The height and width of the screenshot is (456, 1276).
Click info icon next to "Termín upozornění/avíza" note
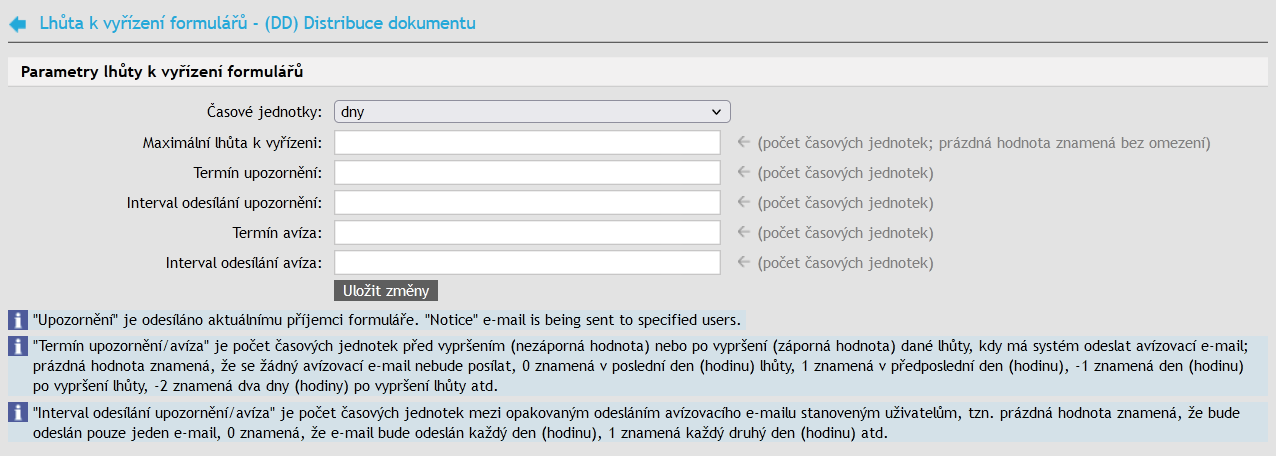pyautogui.click(x=17, y=346)
